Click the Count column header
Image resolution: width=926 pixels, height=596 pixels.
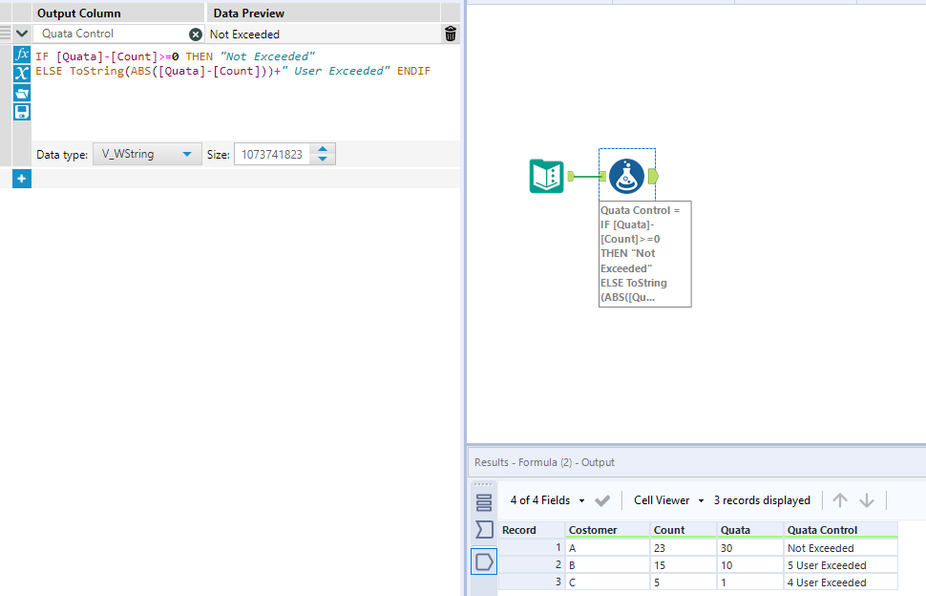point(684,530)
